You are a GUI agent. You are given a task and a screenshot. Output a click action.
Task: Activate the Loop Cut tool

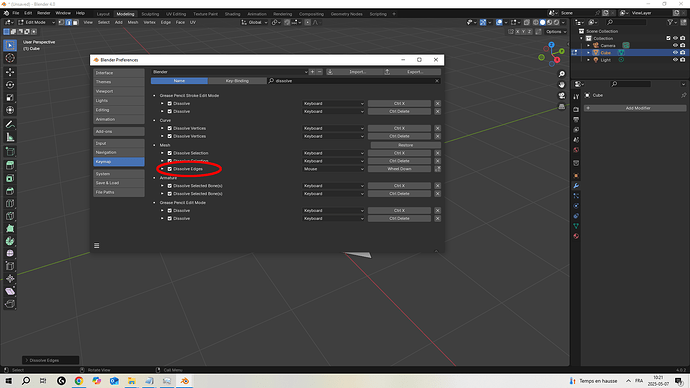pyautogui.click(x=10, y=203)
